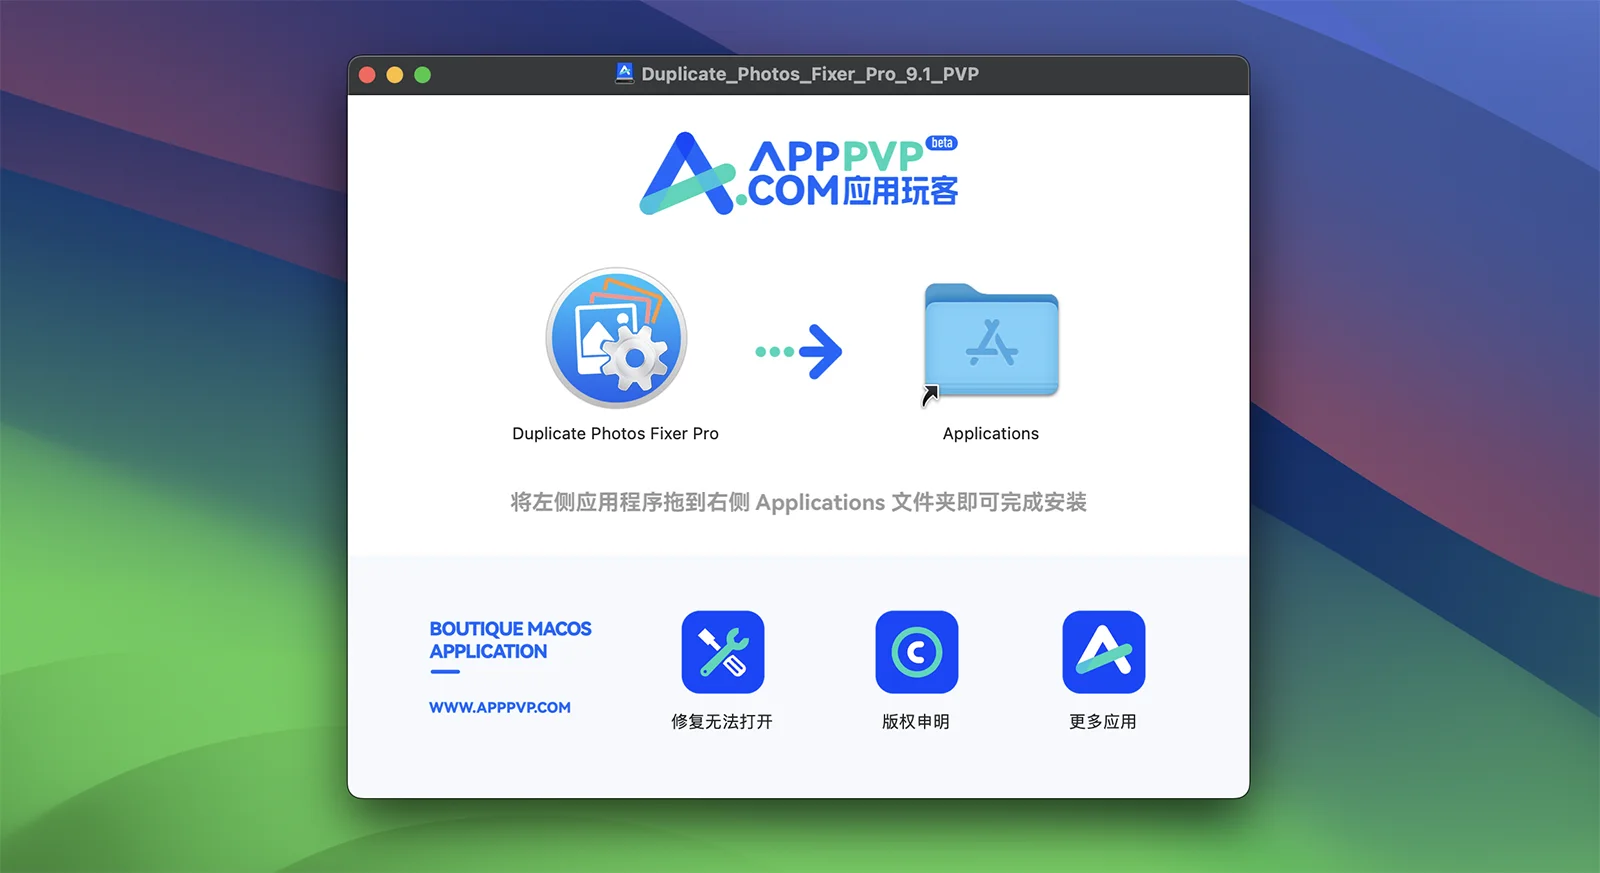Click the Chinese installation instruction text
This screenshot has height=873, width=1600.
pos(798,502)
